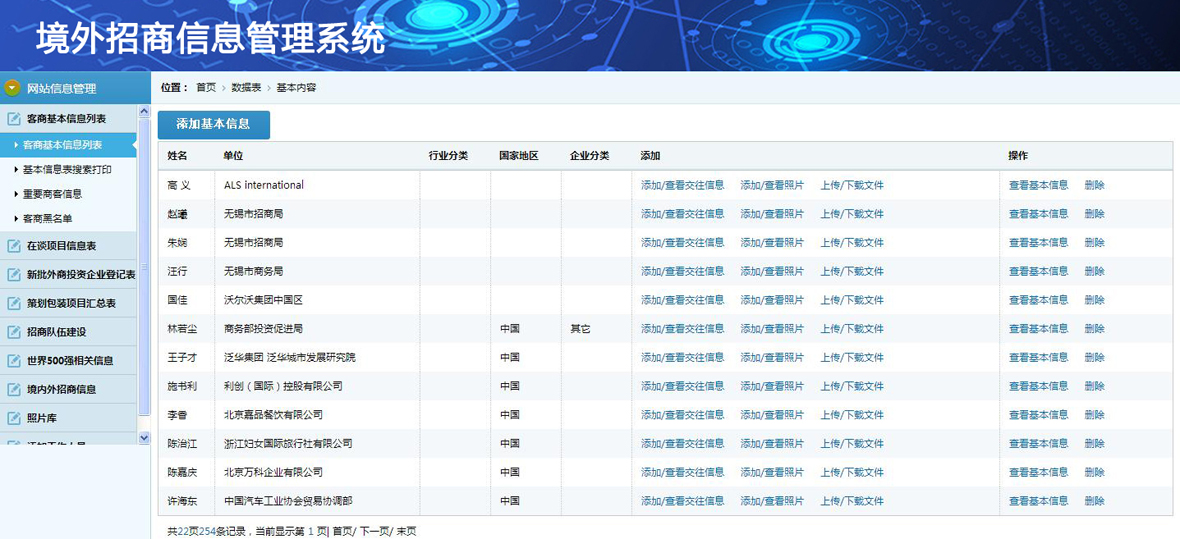Click the edit icon beside 照片库
Screen dimensions: 1180x539
14,418
